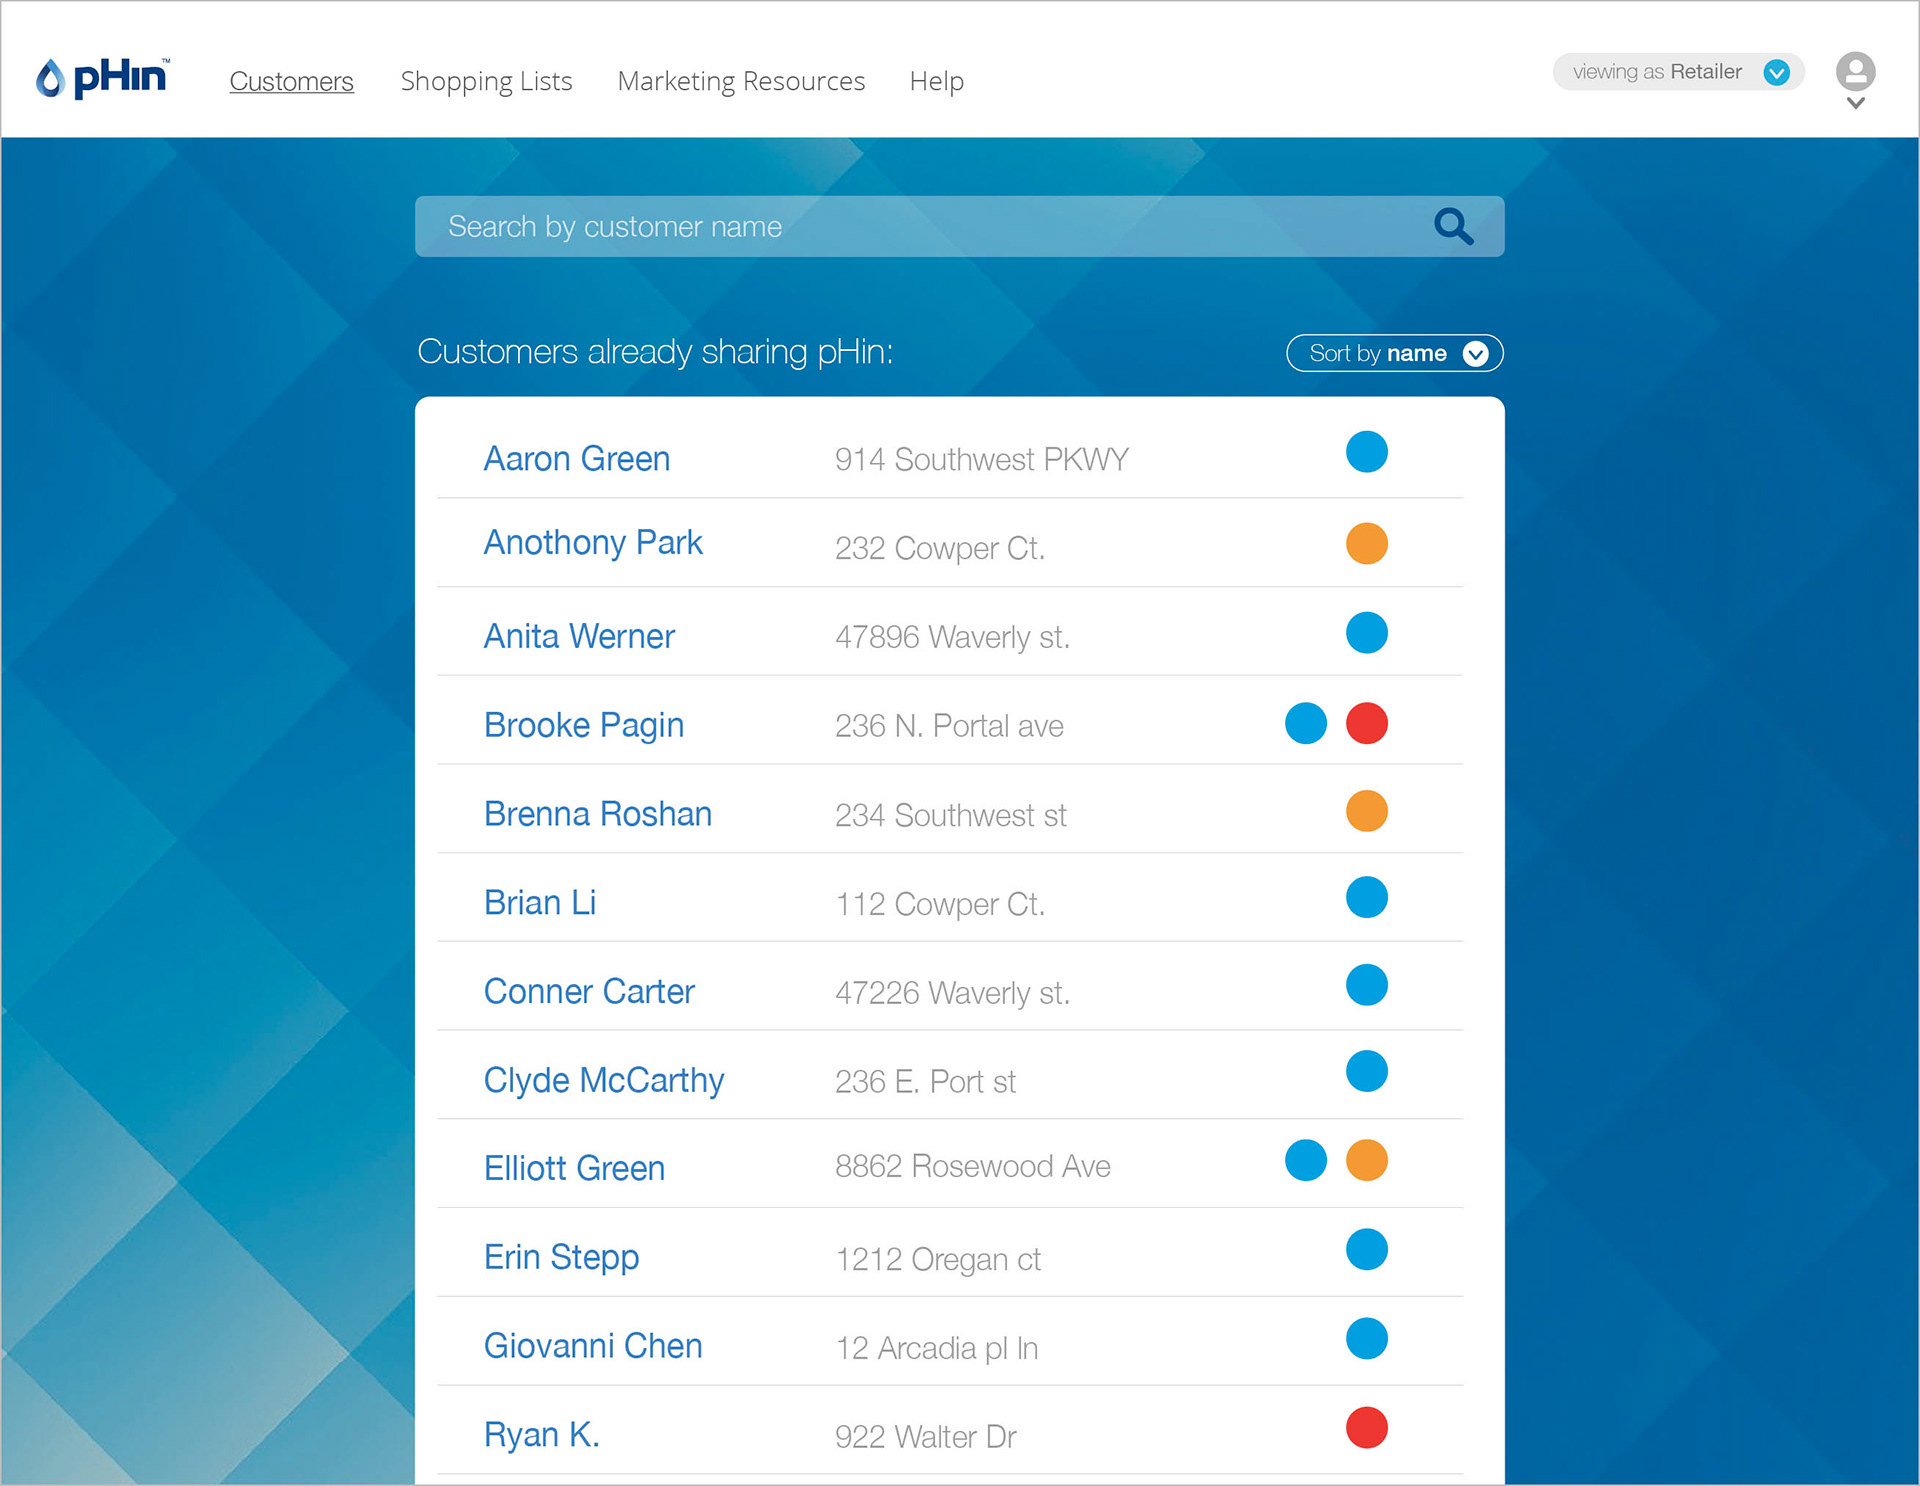
Task: Open Marketing Resources
Action: tap(741, 81)
